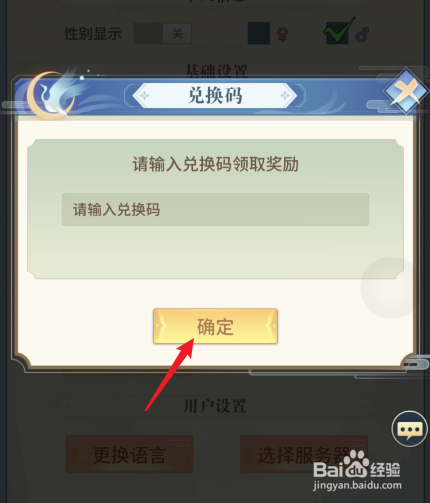Viewport: 430px width, 503px height.
Task: Click the 基础设置 section header
Action: [x=216, y=70]
